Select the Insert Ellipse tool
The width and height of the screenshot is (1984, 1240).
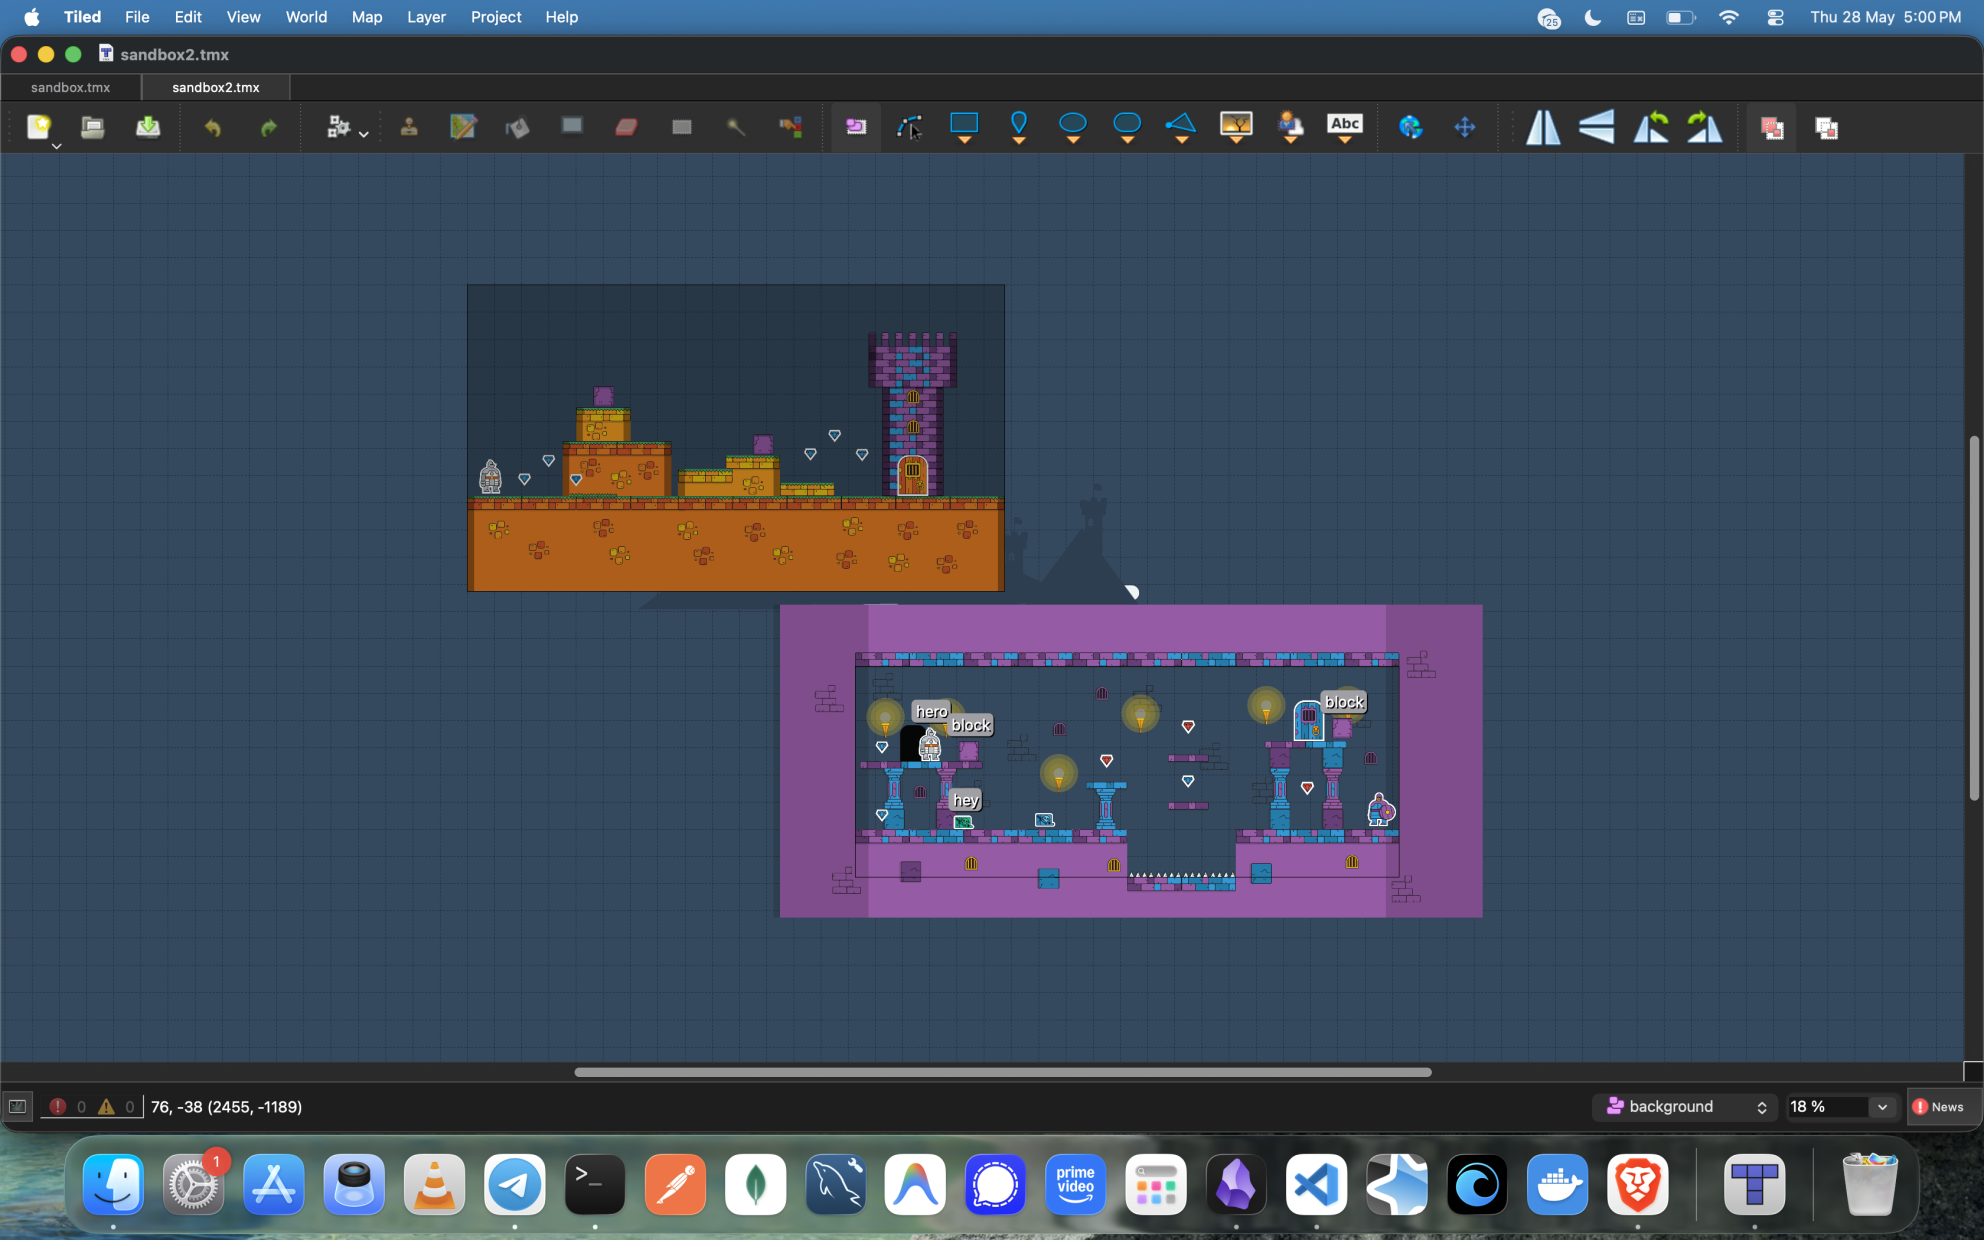pos(1073,127)
